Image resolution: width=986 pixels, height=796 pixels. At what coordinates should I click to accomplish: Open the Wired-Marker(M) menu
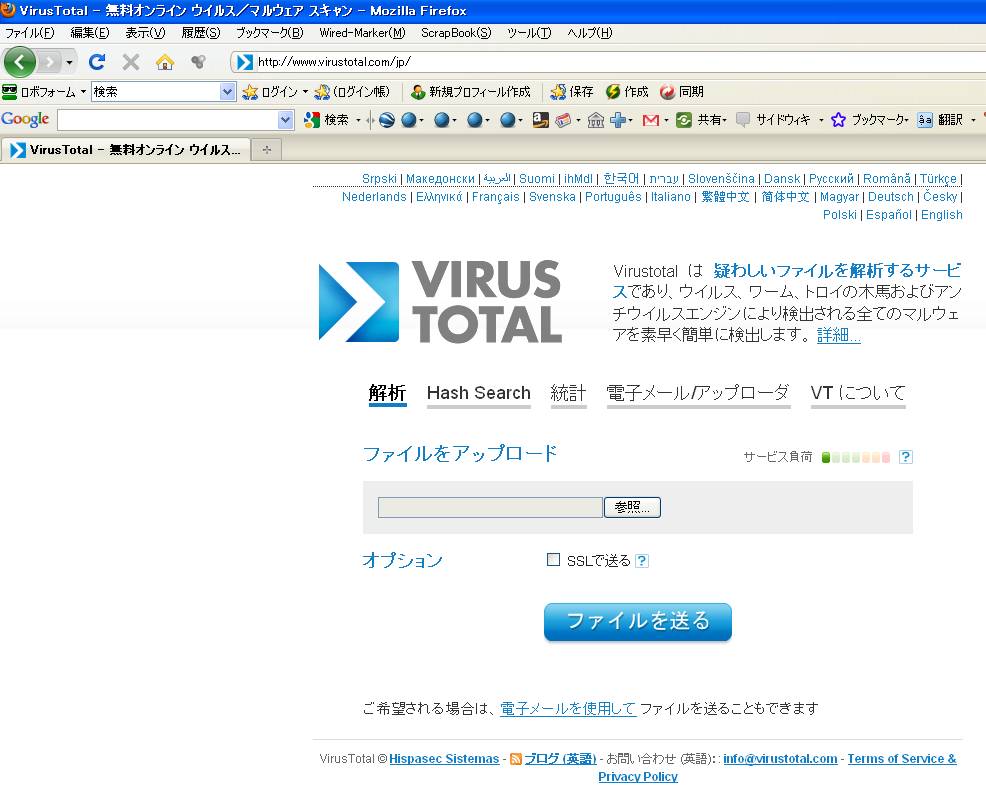(362, 33)
